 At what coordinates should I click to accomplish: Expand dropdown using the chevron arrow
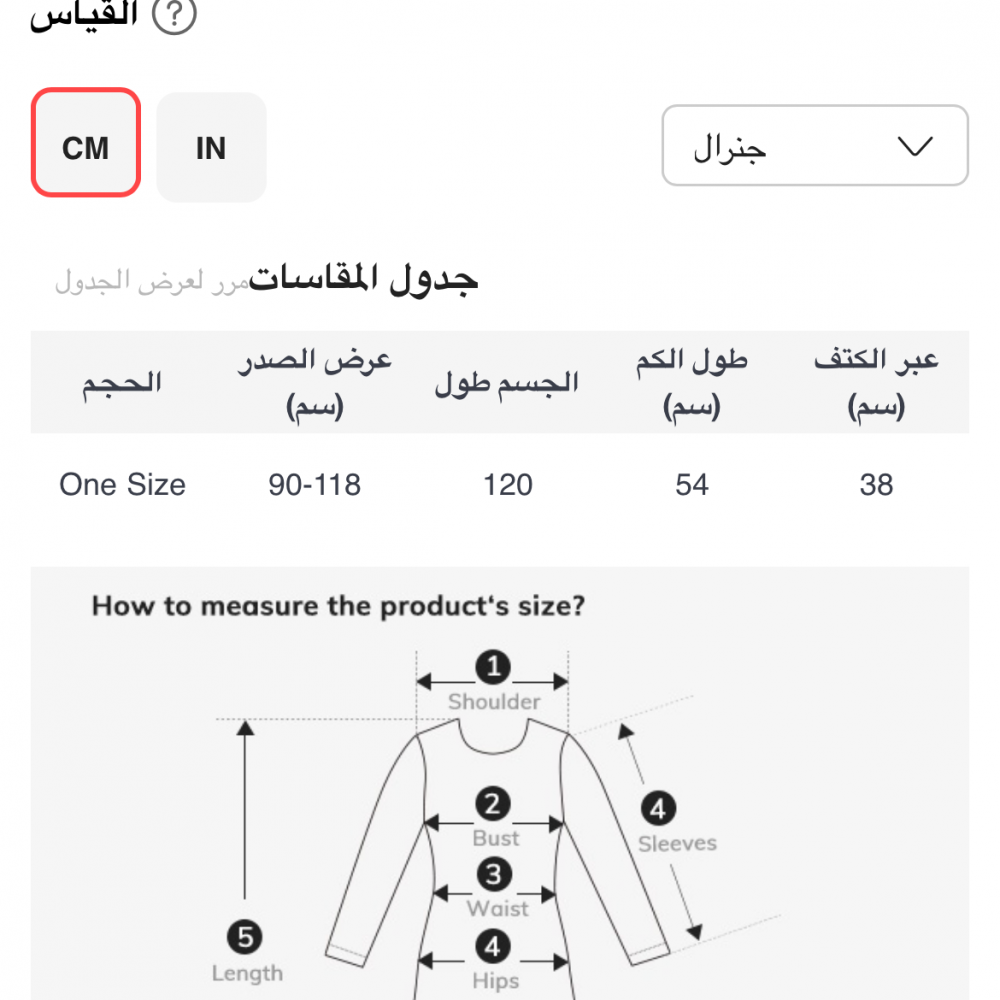point(914,146)
